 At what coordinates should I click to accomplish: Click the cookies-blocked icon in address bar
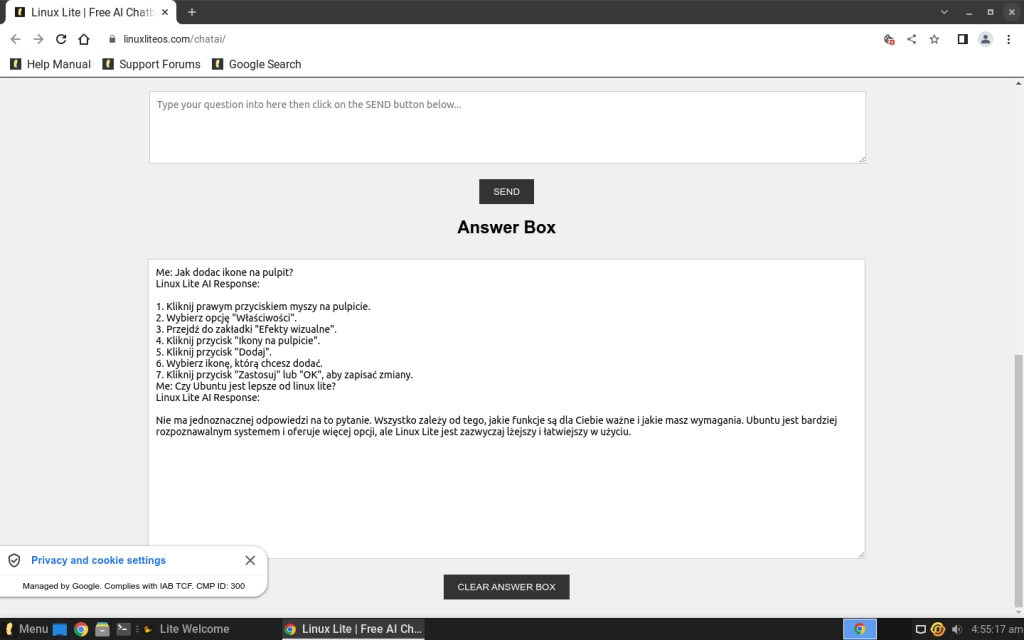889,39
